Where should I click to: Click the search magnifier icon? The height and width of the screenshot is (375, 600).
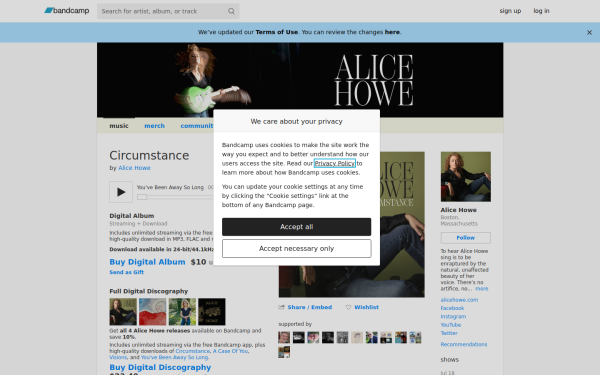pyautogui.click(x=231, y=11)
